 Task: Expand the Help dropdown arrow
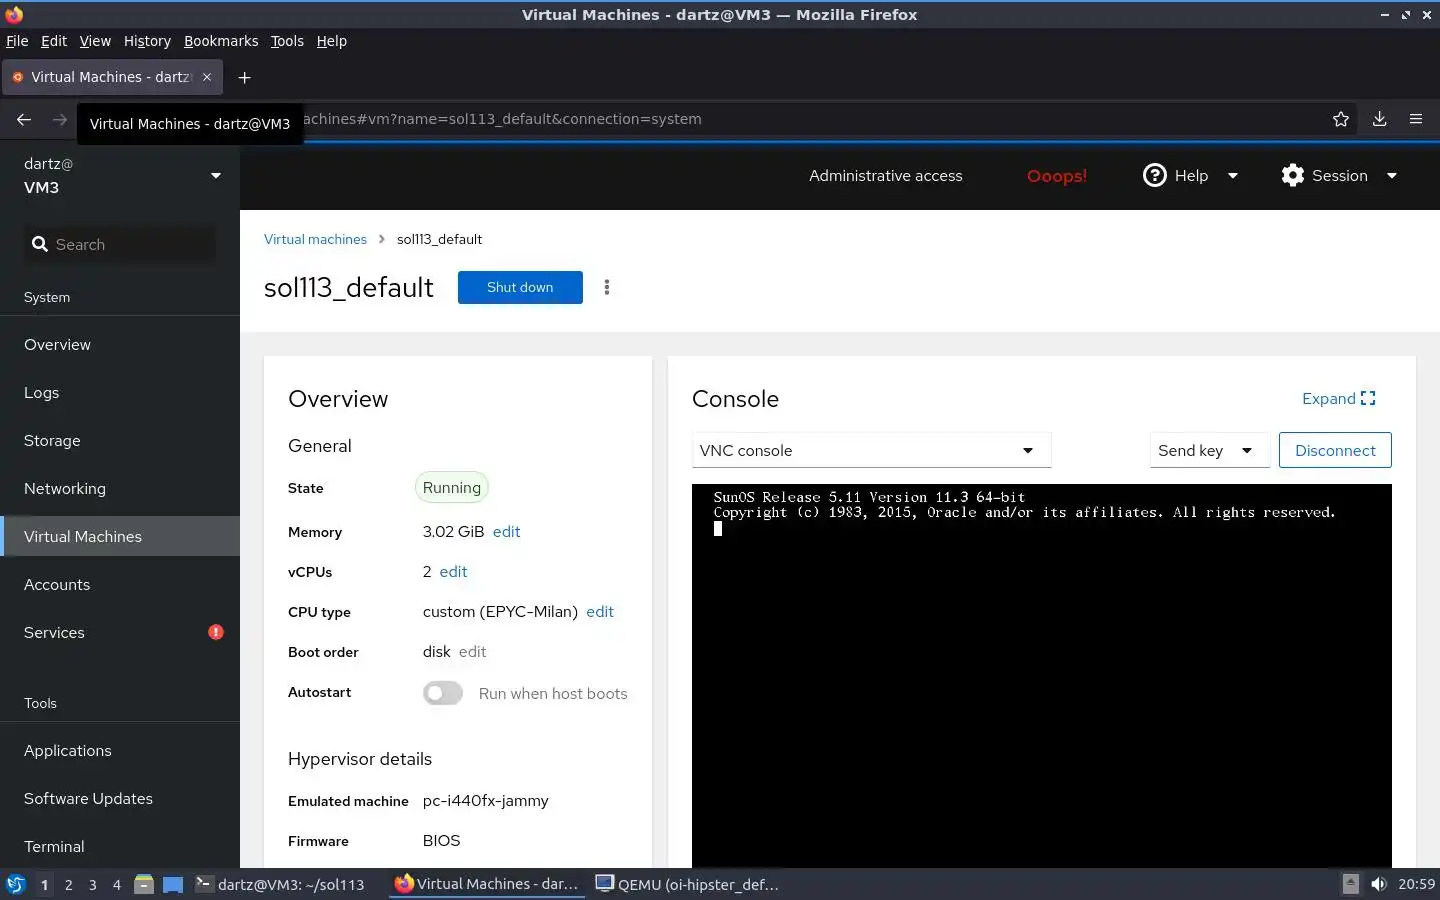click(x=1233, y=175)
